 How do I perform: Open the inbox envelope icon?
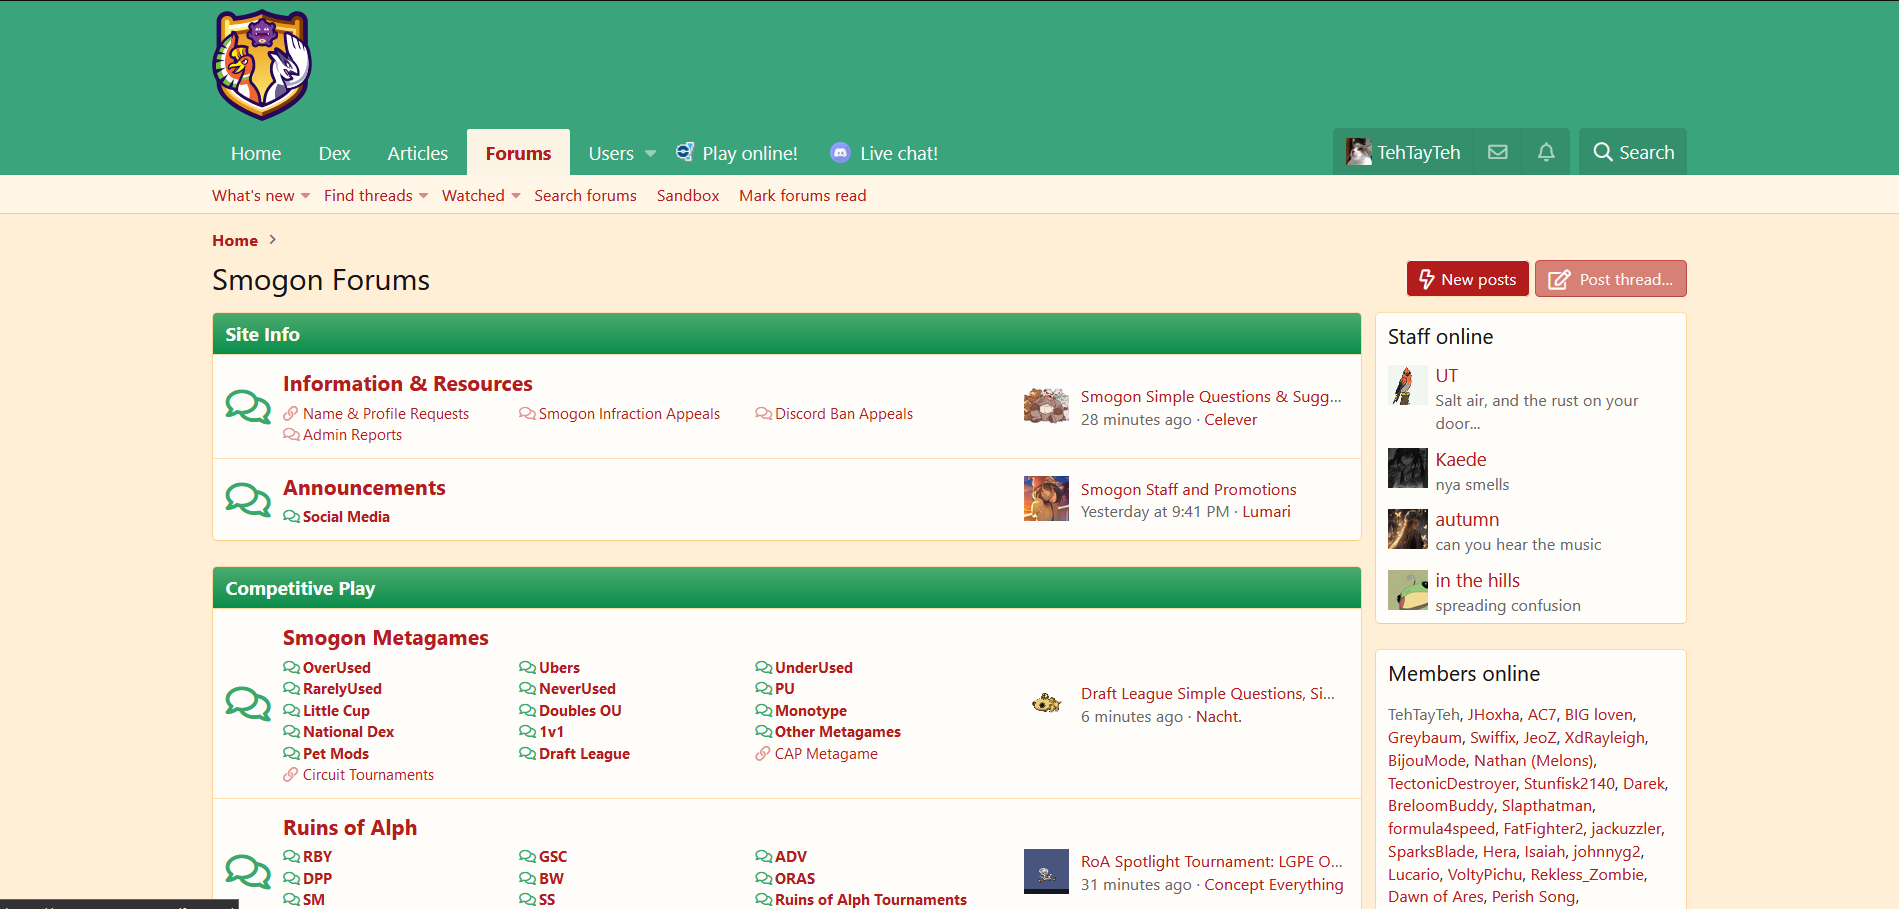click(1497, 152)
